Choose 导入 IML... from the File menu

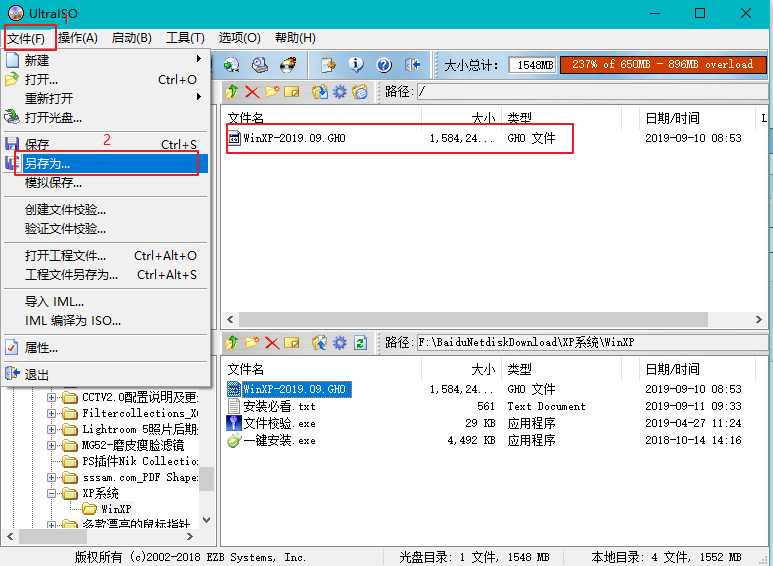click(106, 302)
